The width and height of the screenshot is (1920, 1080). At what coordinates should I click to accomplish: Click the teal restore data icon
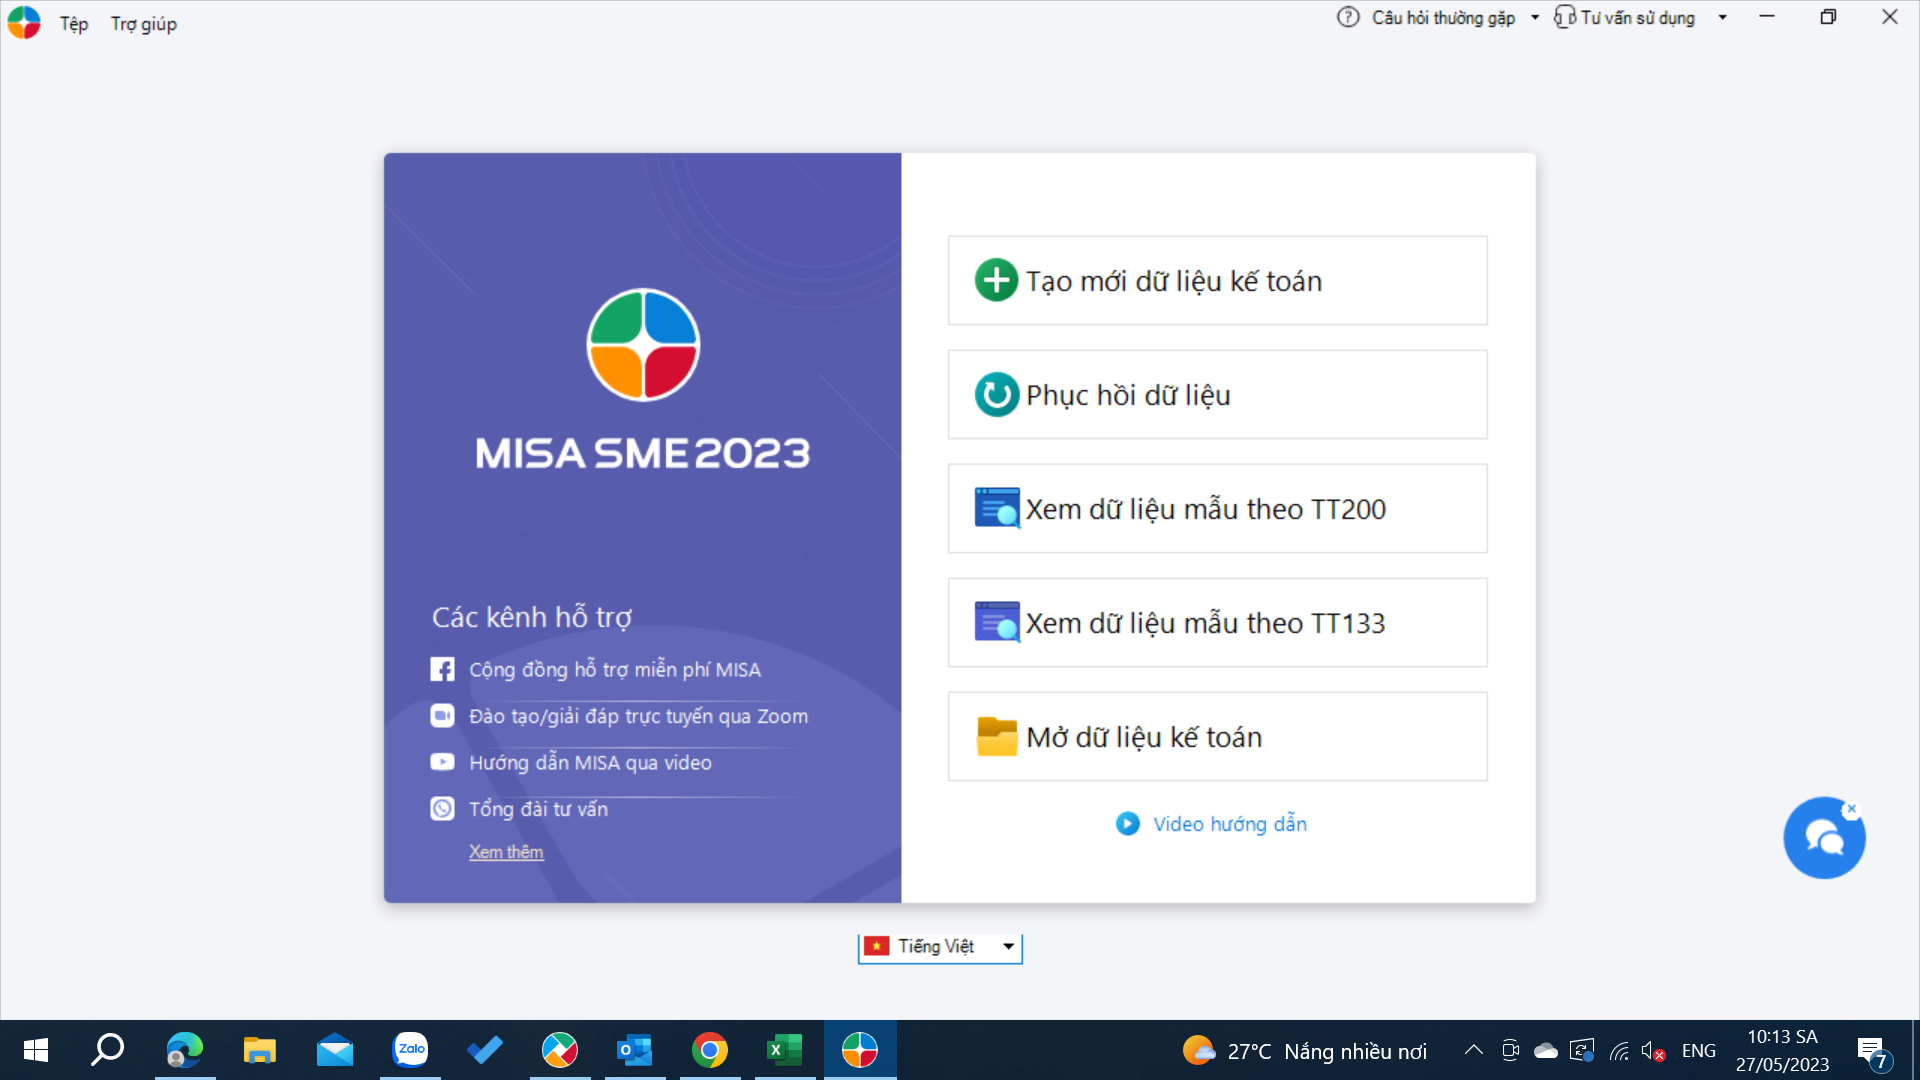coord(996,394)
